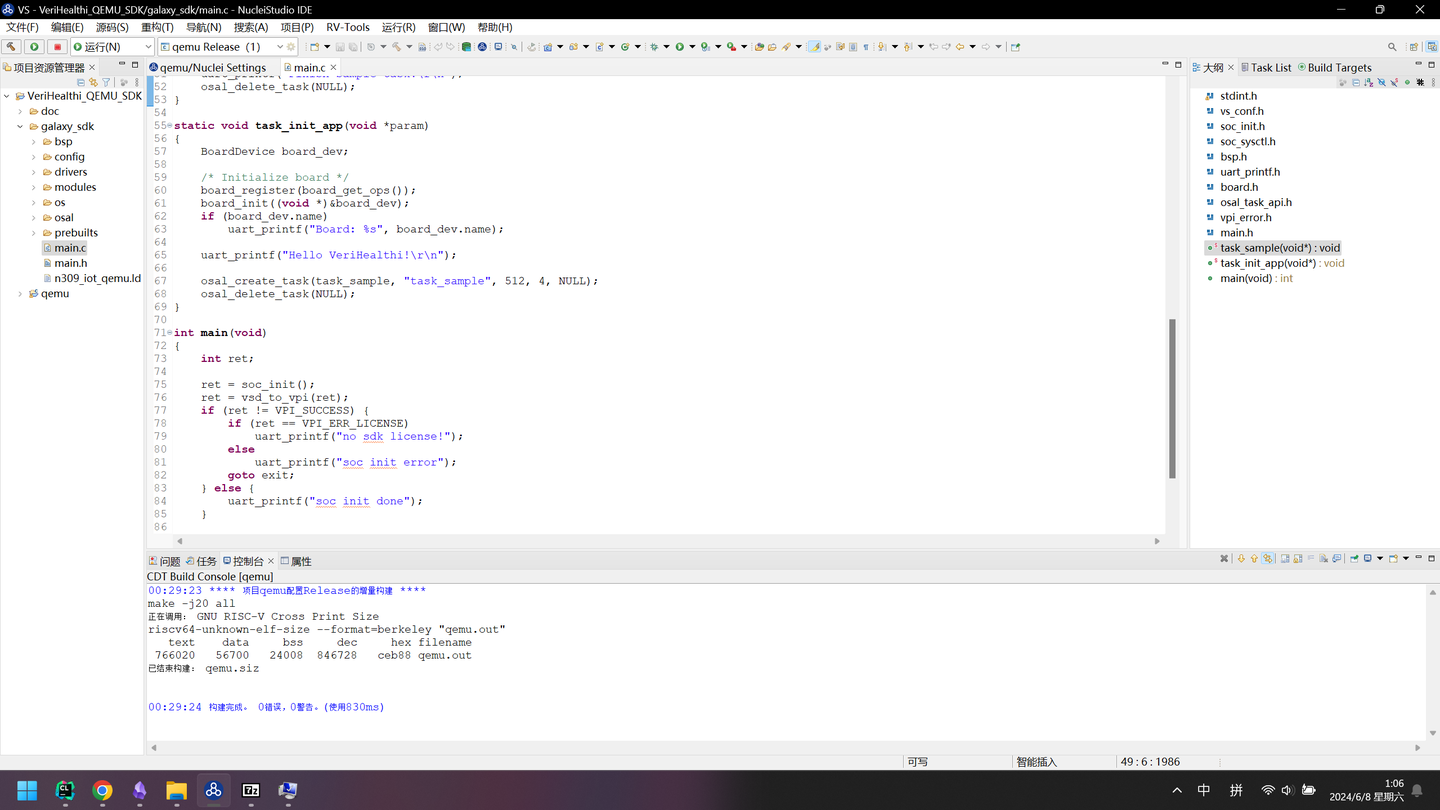Toggle the console scroll lock icon

click(x=1297, y=559)
